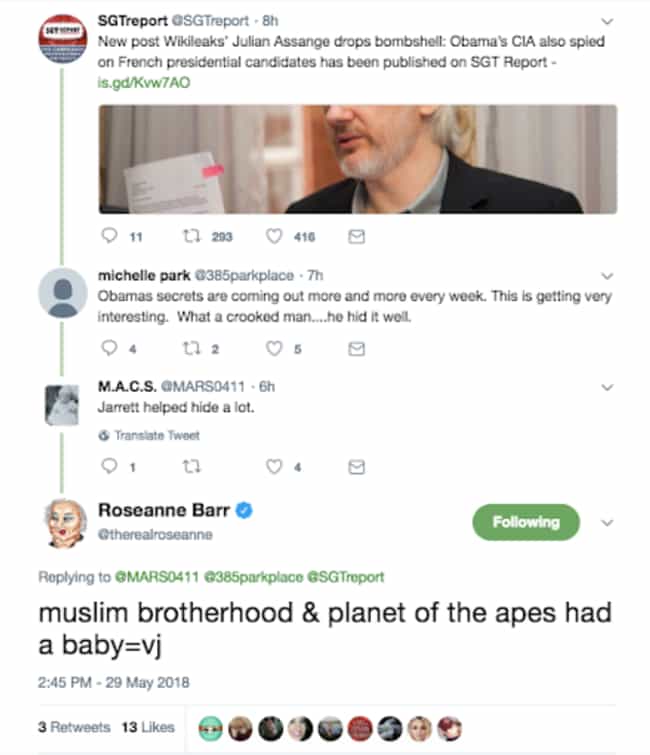Send SGTreport tweet via direct message icon

coord(356,236)
